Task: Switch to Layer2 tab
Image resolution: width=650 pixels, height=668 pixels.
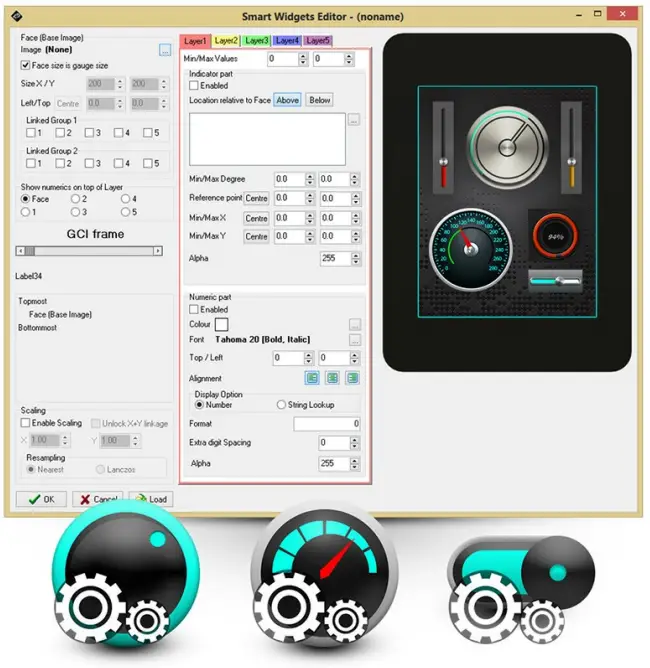Action: pos(226,40)
